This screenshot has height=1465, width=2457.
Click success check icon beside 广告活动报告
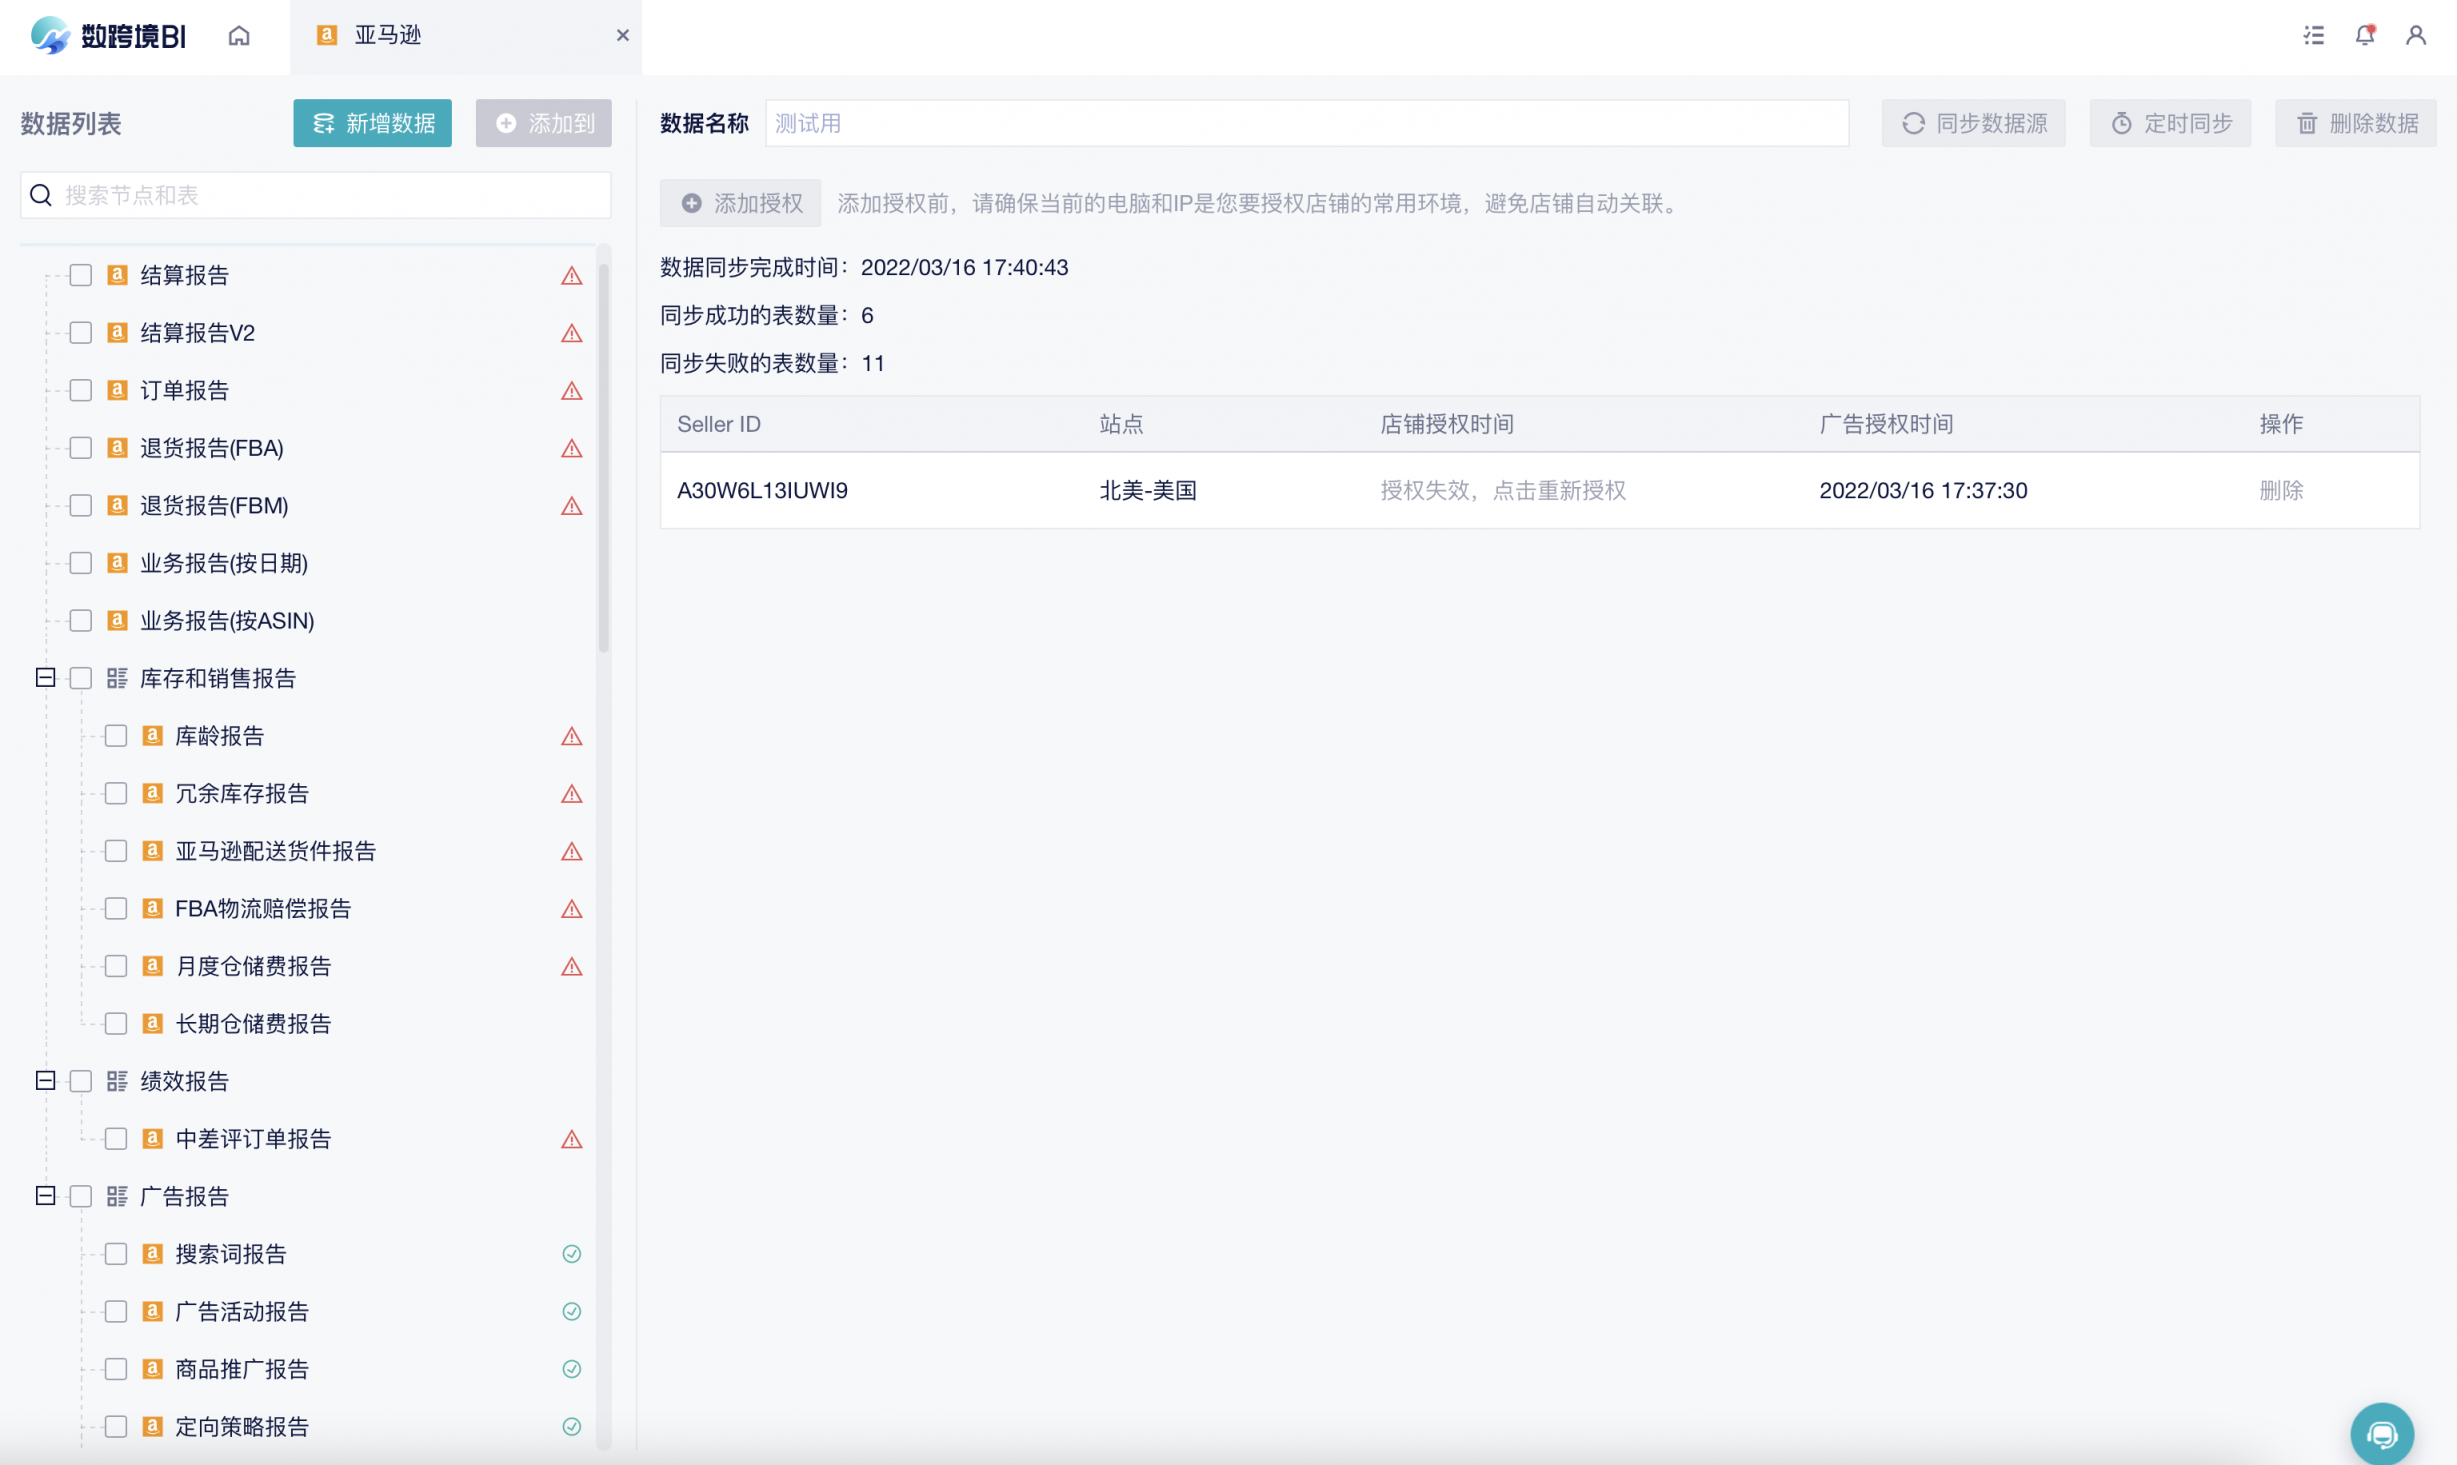pyautogui.click(x=572, y=1312)
